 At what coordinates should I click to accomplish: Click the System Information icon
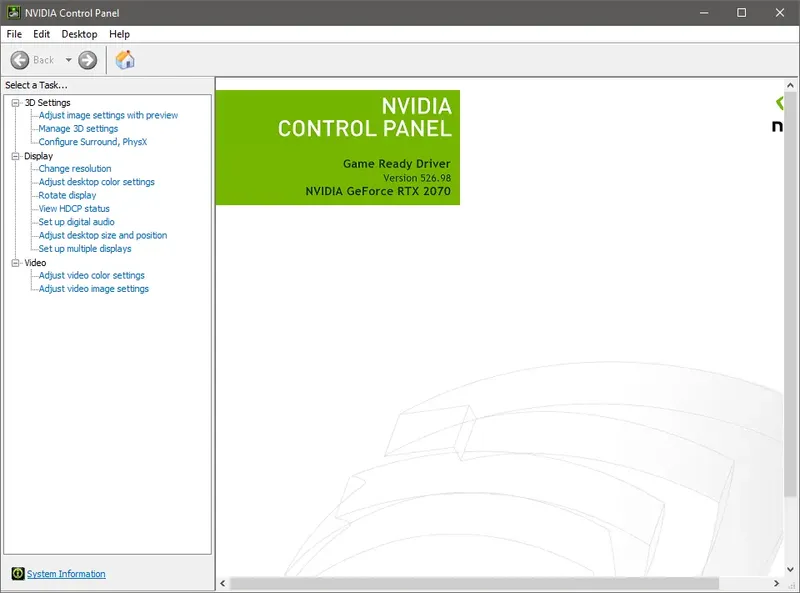click(x=18, y=574)
